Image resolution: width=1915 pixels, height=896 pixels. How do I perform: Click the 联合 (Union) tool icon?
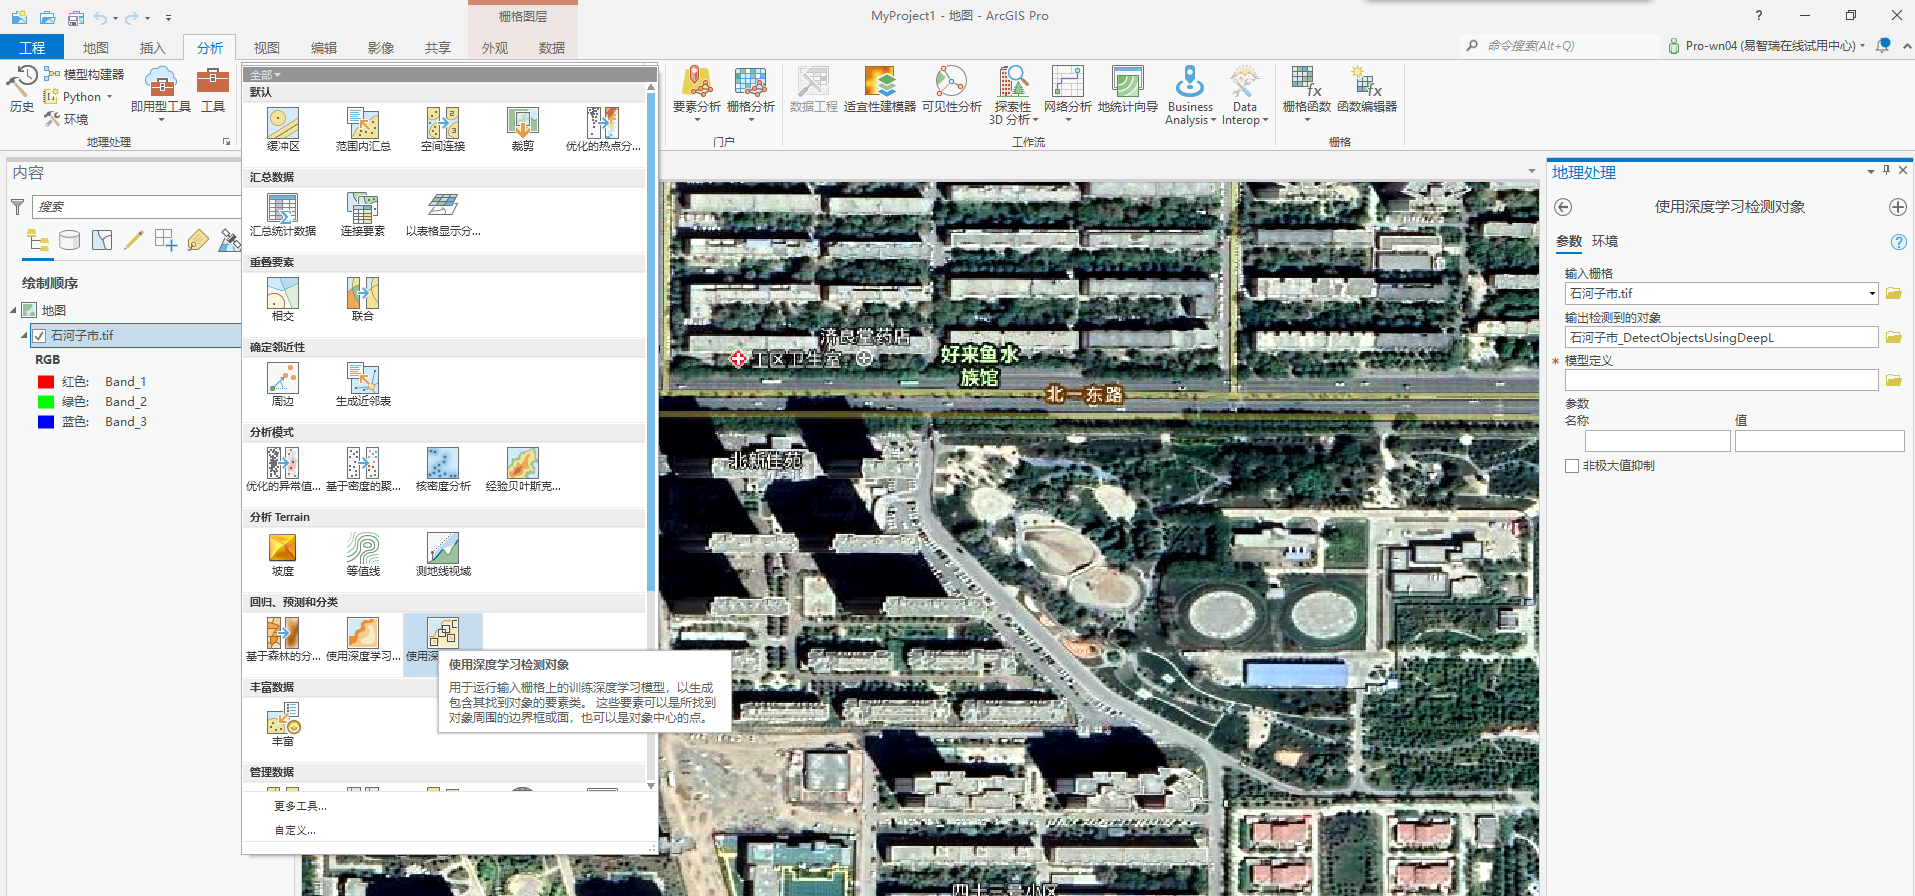(x=363, y=294)
